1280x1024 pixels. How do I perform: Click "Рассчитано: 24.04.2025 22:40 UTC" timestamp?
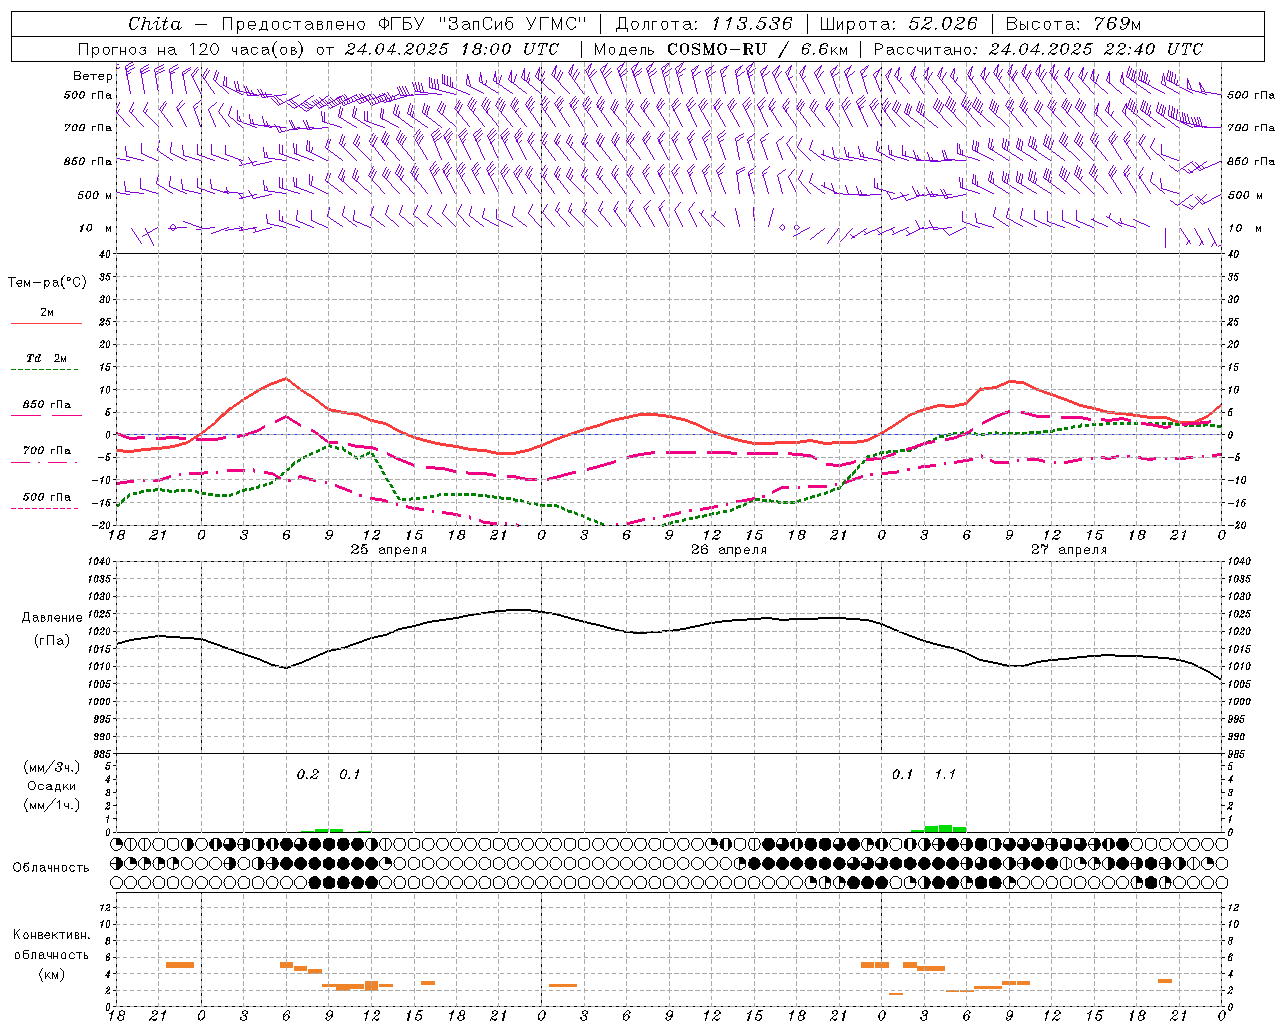[x=1038, y=49]
